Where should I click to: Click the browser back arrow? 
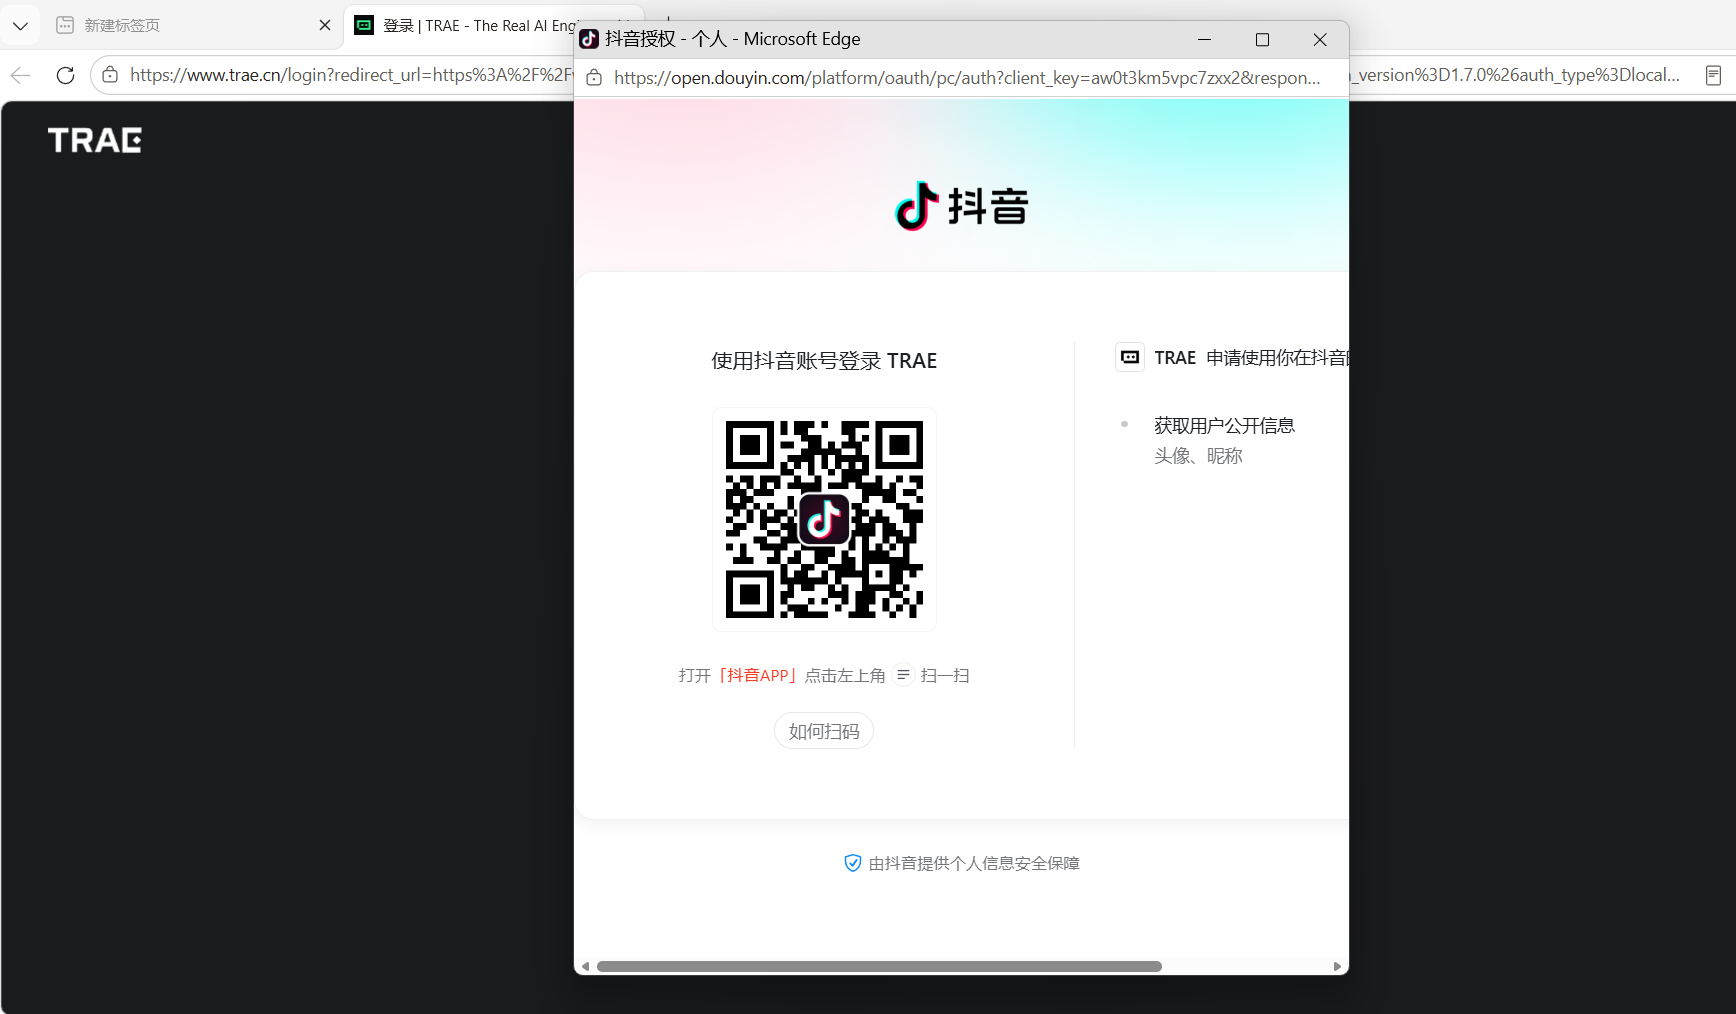[x=21, y=75]
